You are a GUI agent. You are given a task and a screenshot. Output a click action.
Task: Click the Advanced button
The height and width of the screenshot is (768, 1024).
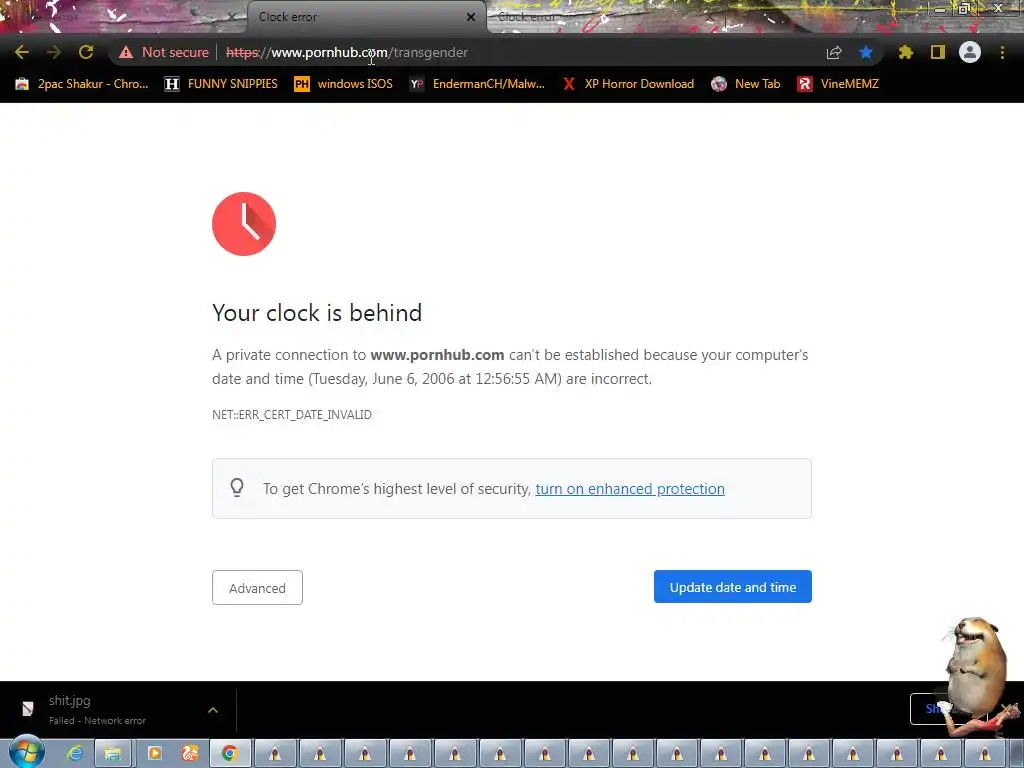[257, 588]
